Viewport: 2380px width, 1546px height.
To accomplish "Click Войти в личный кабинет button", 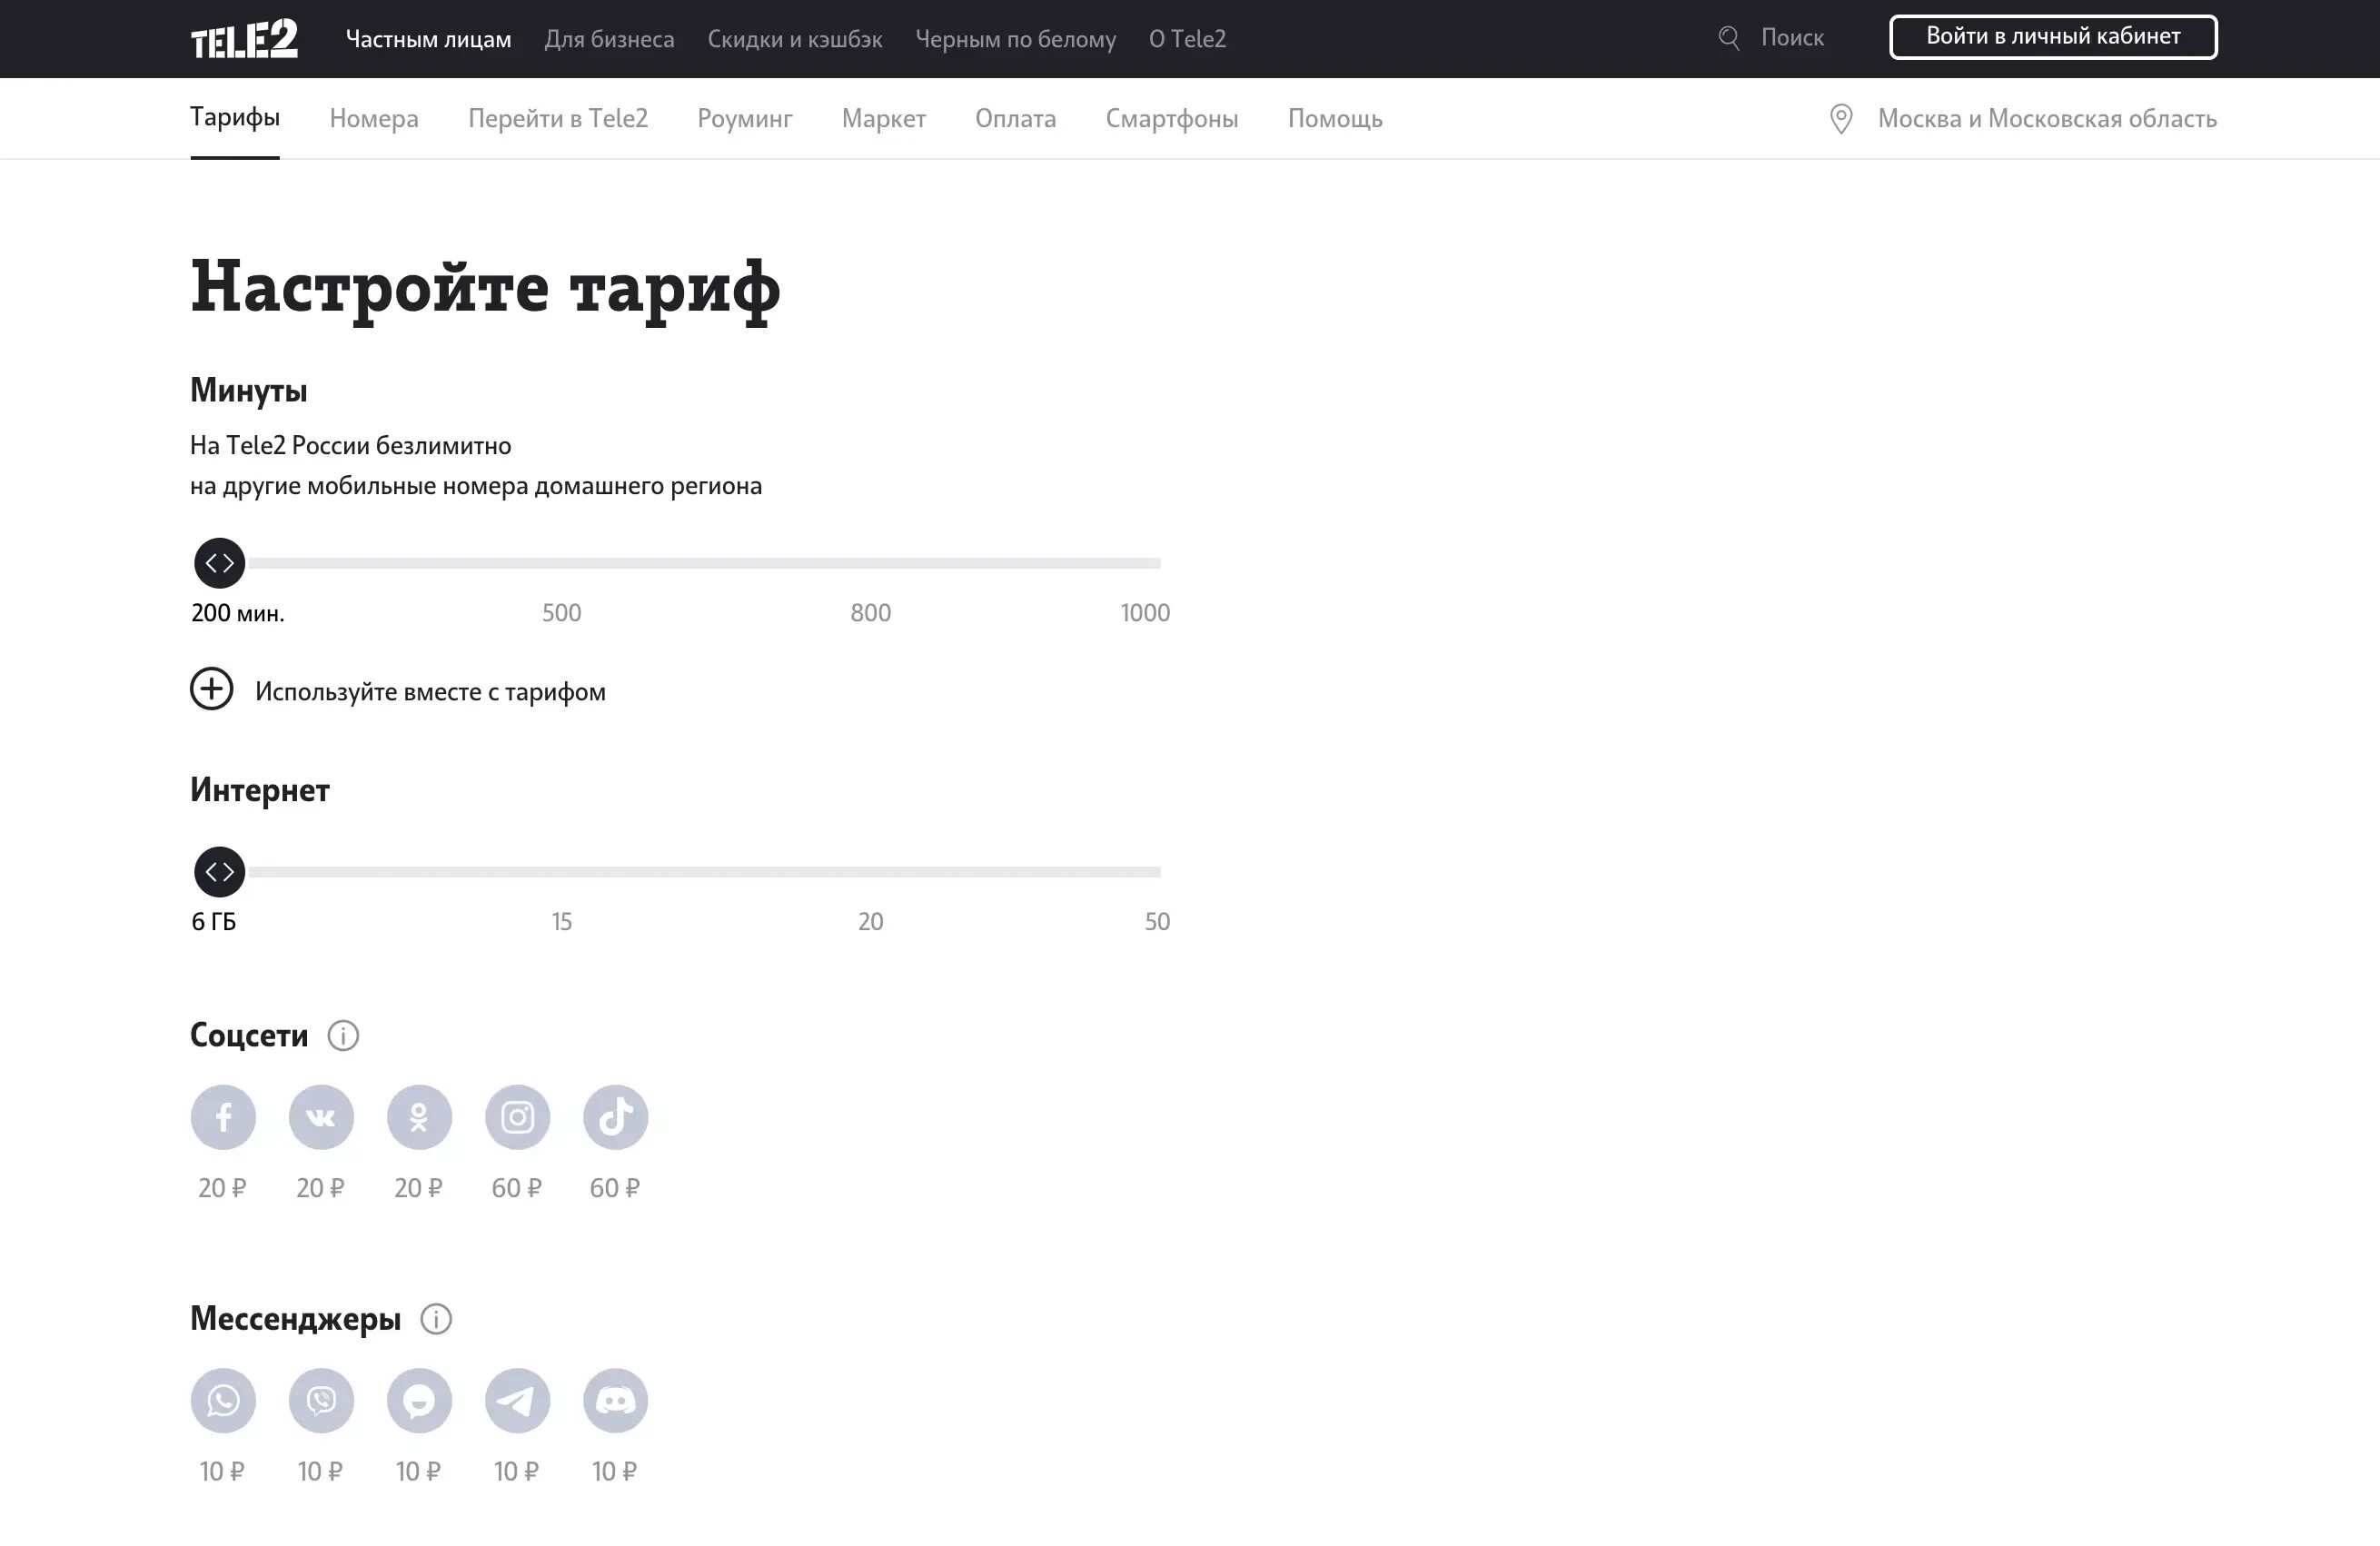I will 2052,37.
